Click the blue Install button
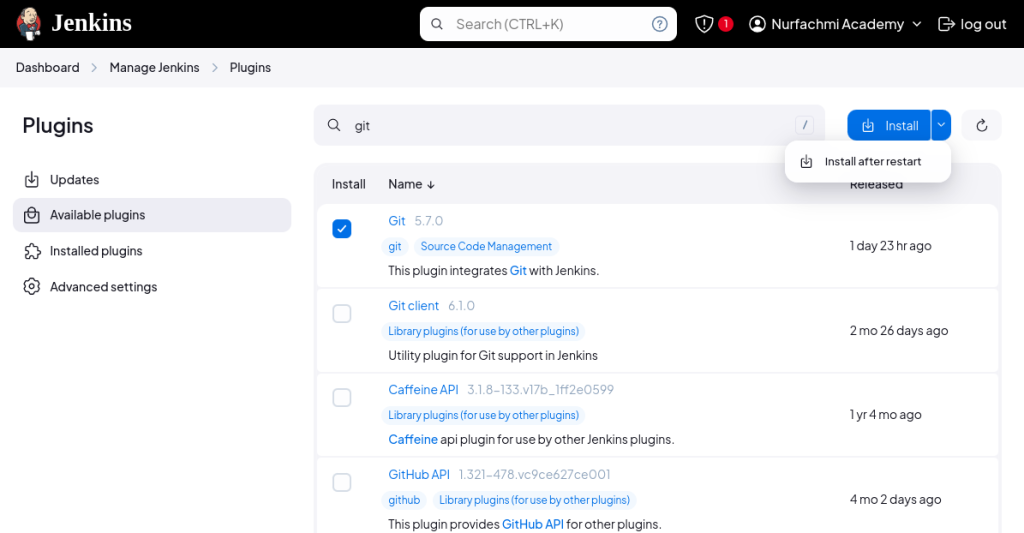The height and width of the screenshot is (533, 1024). tap(889, 125)
